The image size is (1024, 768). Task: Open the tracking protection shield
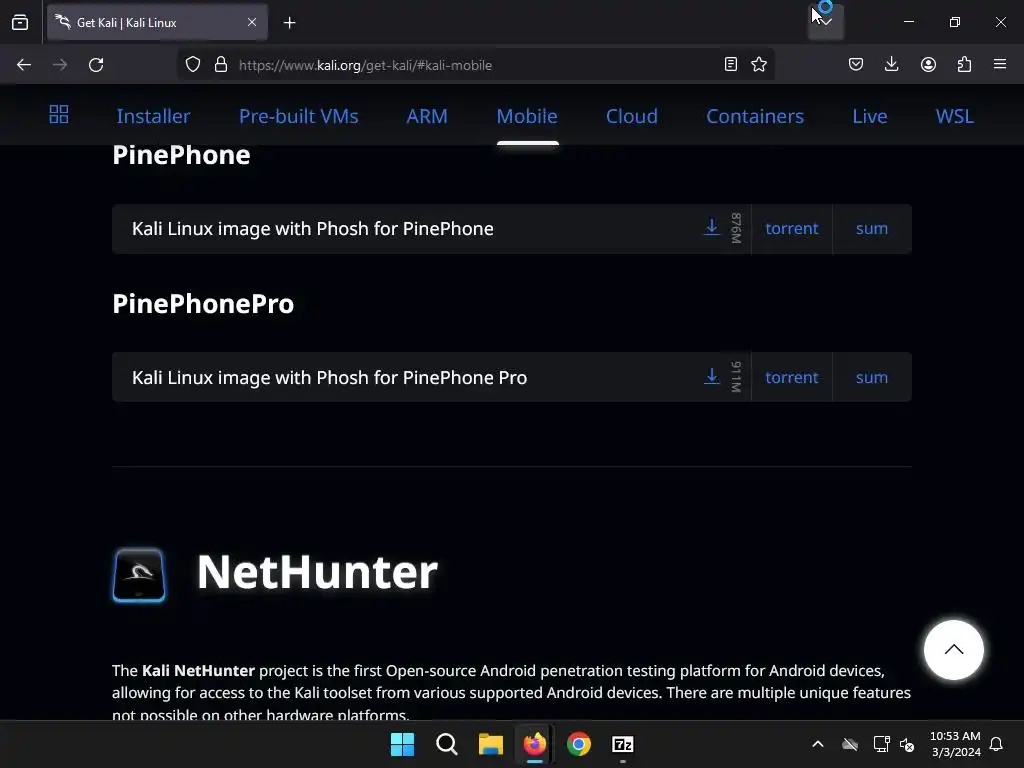pos(193,65)
